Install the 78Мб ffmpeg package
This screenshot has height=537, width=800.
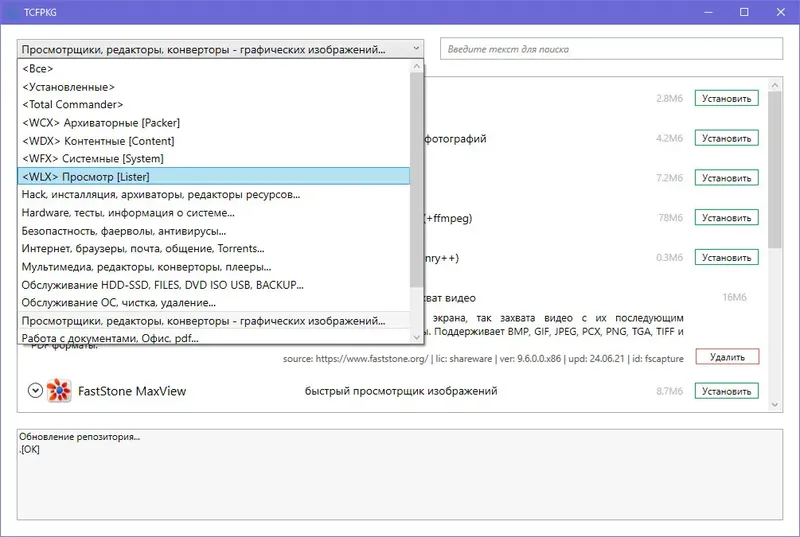click(x=727, y=218)
